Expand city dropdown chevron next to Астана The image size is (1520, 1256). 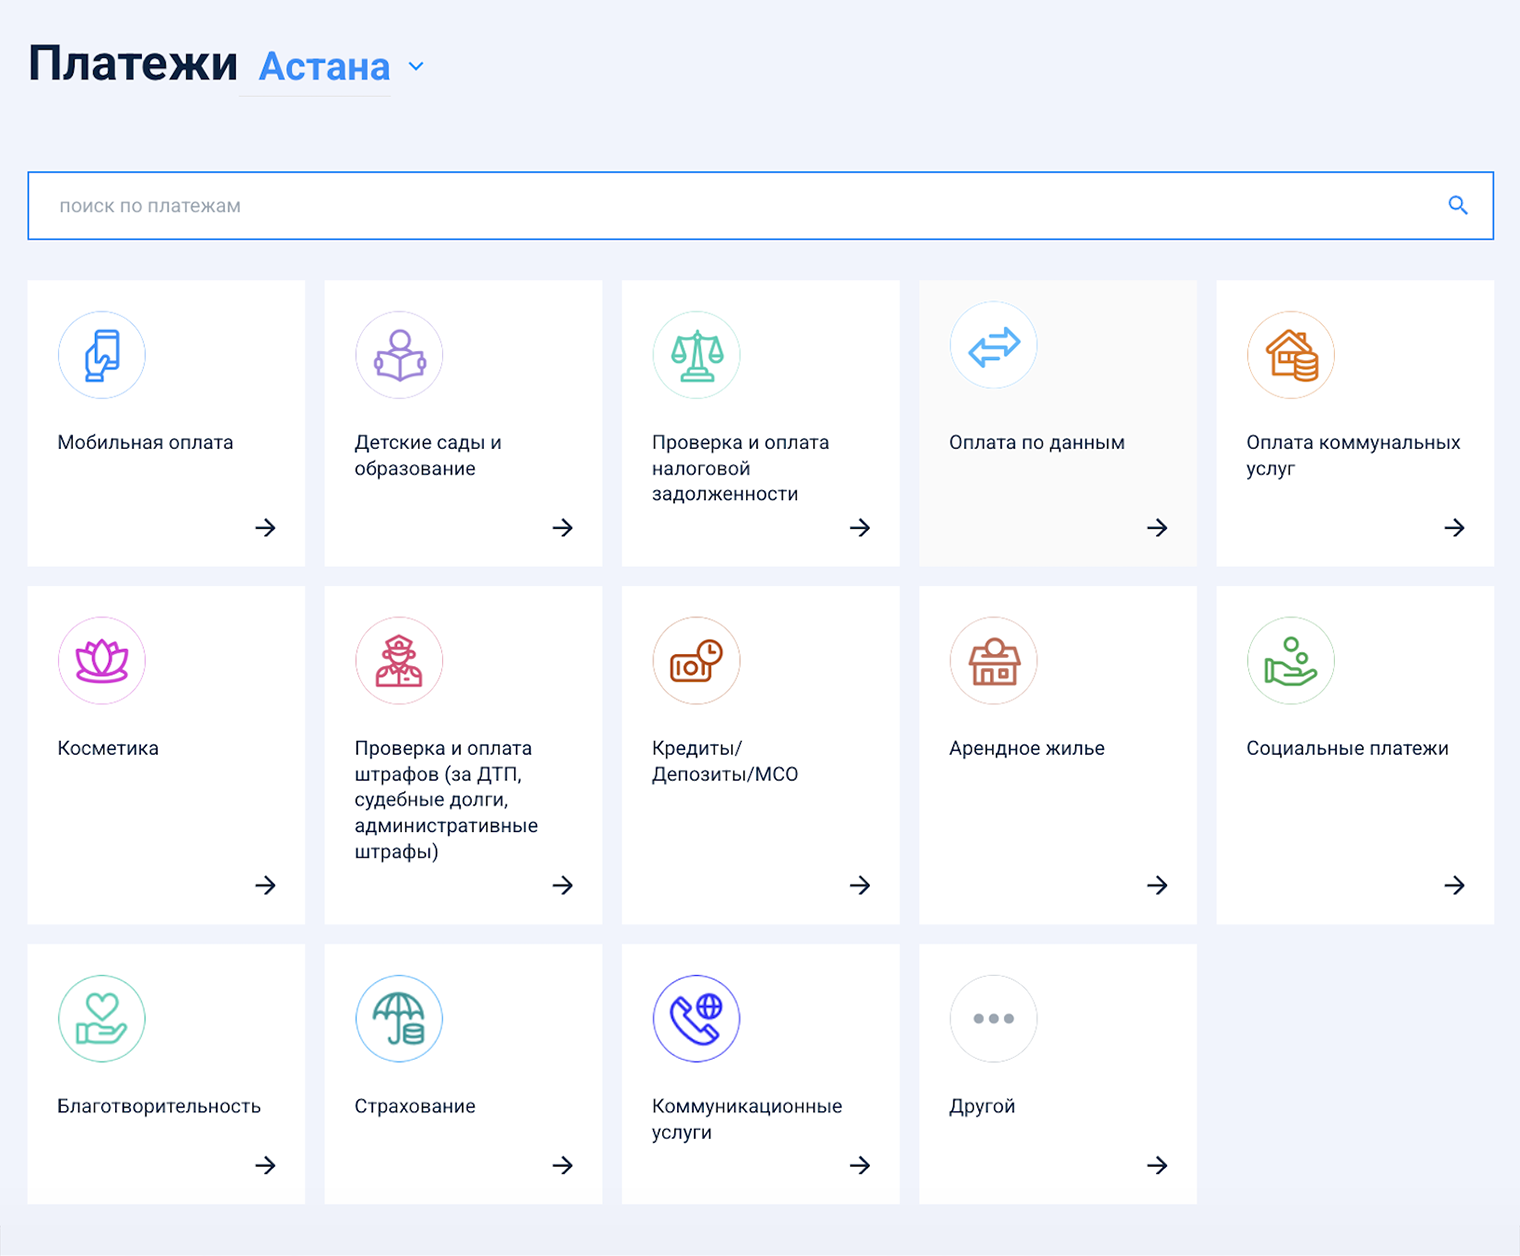coord(416,67)
